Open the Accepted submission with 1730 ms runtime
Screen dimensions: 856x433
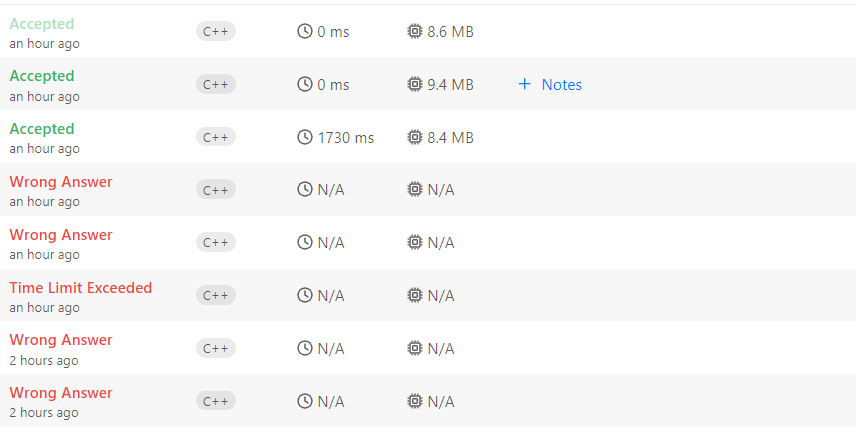coord(42,129)
